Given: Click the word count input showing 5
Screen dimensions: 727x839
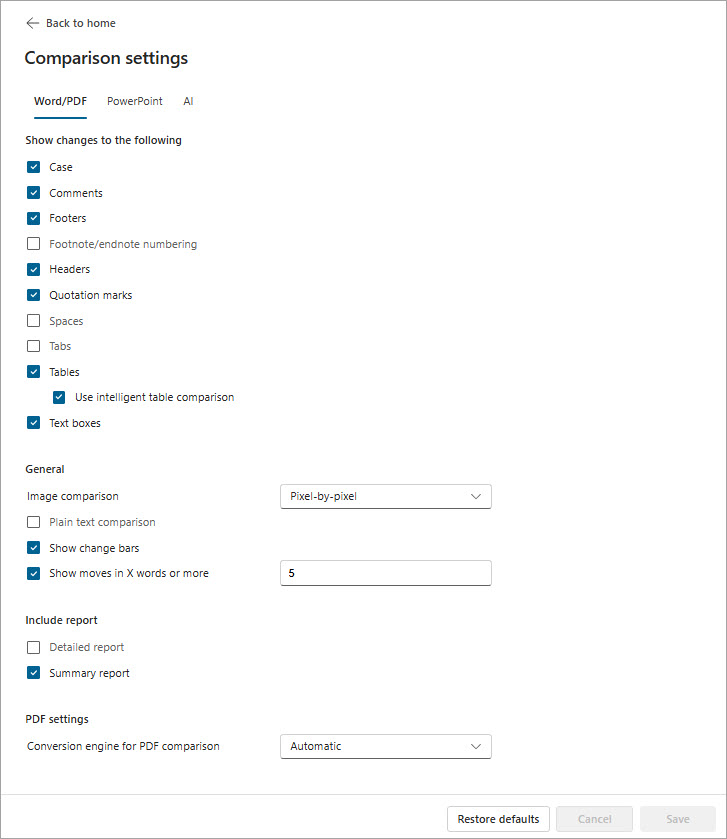Looking at the screenshot, I should pyautogui.click(x=385, y=573).
